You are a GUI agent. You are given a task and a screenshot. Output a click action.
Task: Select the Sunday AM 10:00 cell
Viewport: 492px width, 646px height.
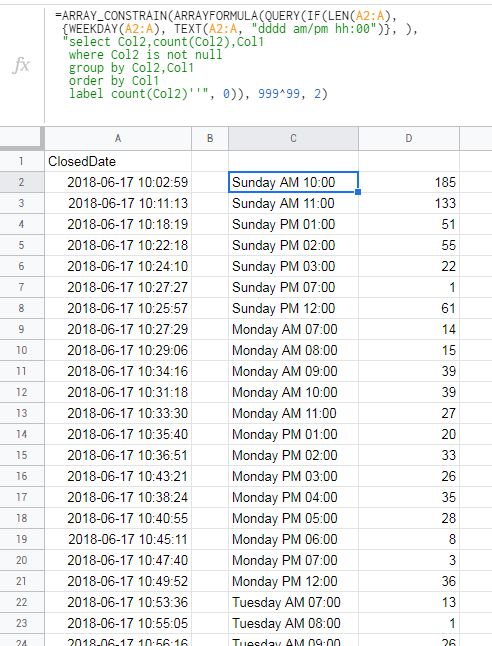tap(293, 182)
